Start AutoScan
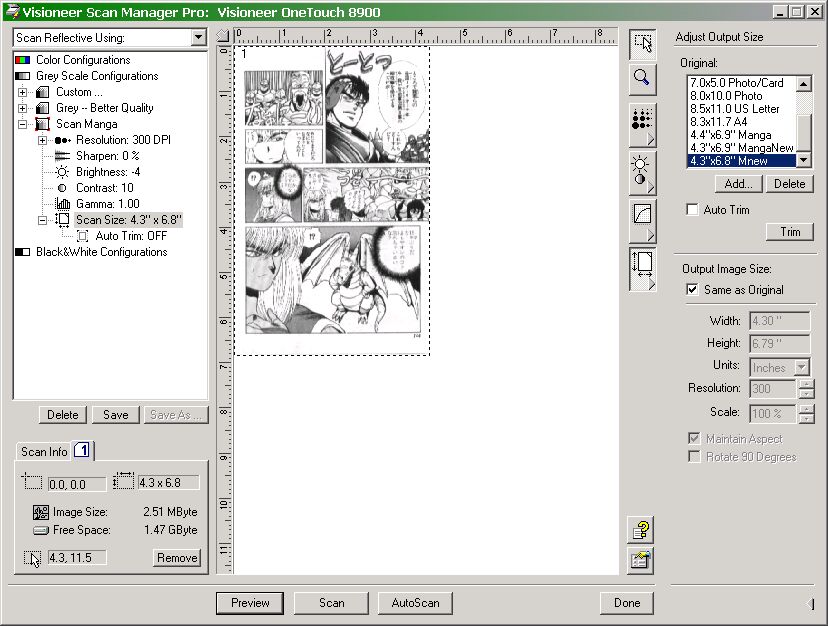Image resolution: width=828 pixels, height=626 pixels. [x=415, y=603]
